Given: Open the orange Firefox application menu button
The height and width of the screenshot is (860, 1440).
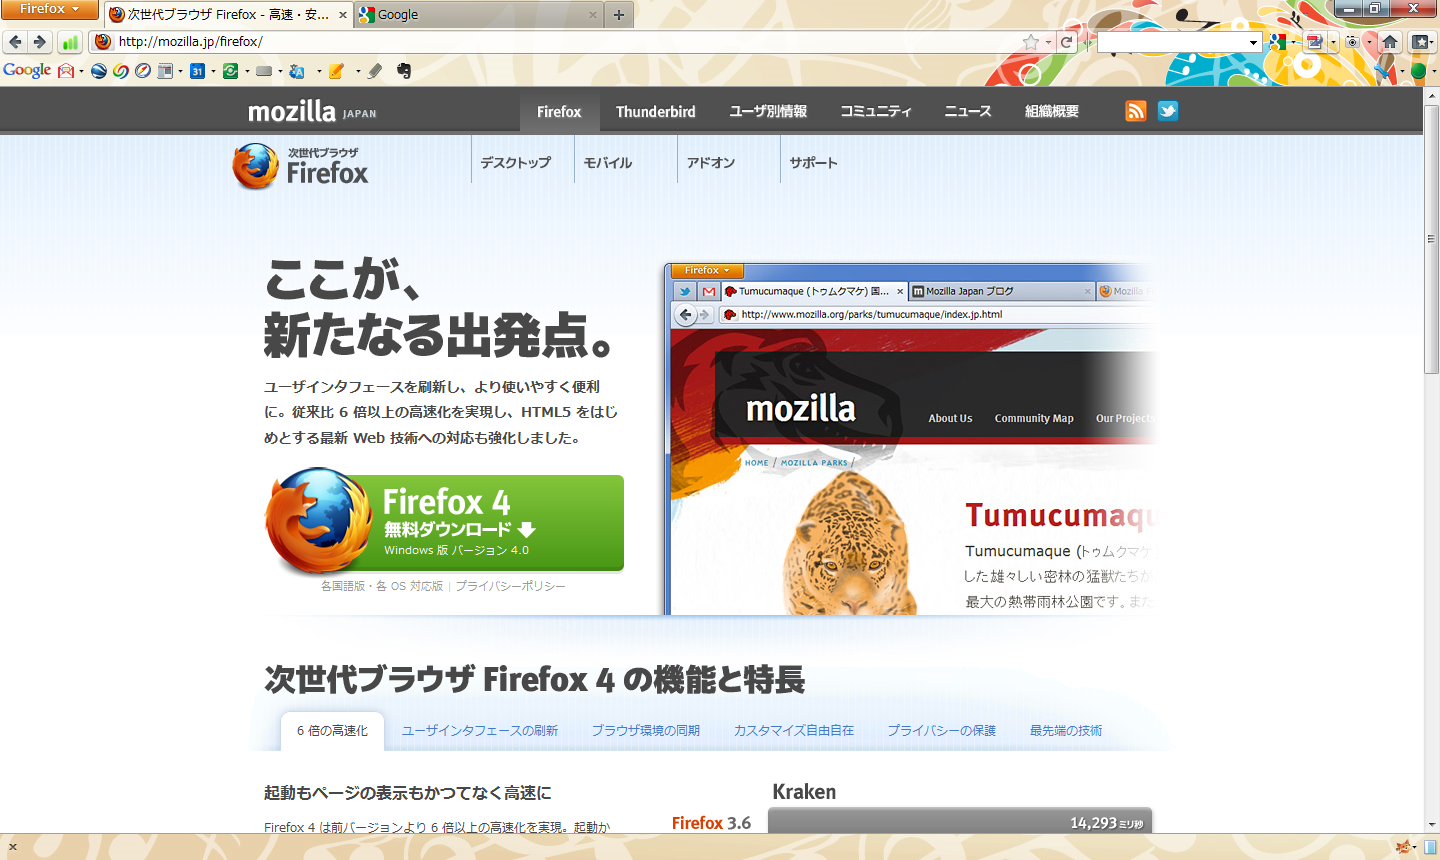Looking at the screenshot, I should click(49, 9).
